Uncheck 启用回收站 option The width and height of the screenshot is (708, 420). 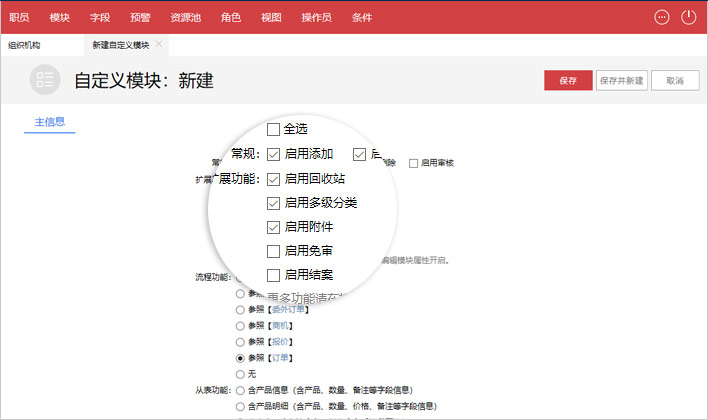(273, 179)
